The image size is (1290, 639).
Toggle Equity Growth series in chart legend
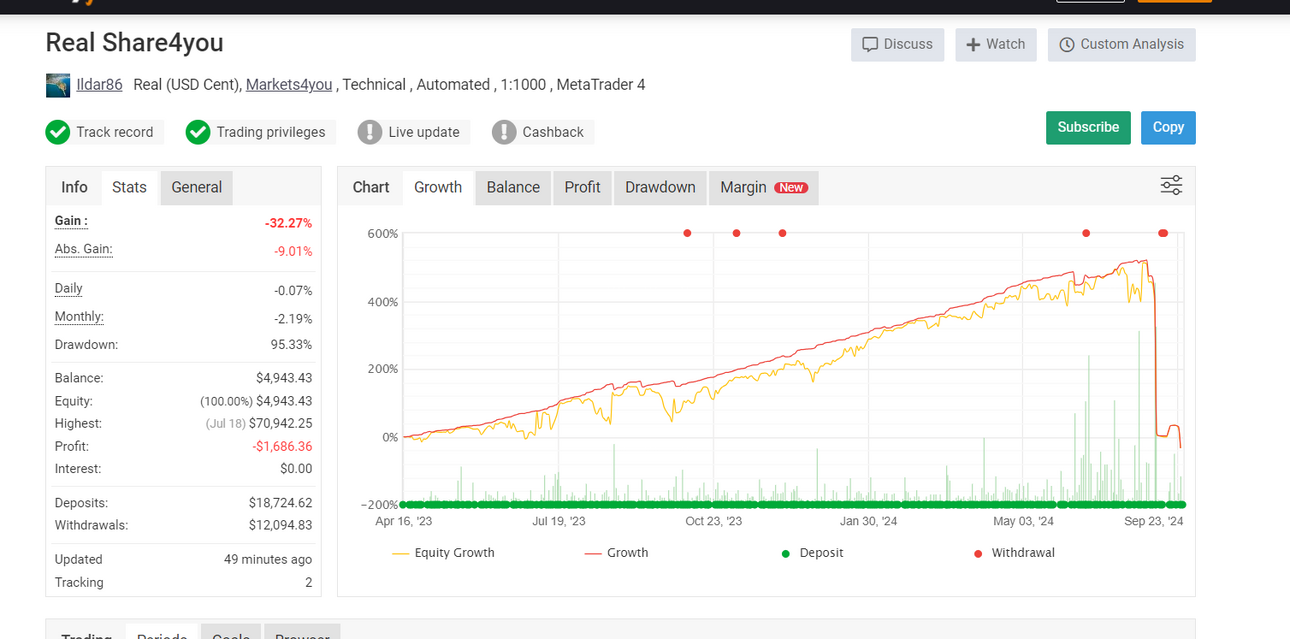coord(443,553)
